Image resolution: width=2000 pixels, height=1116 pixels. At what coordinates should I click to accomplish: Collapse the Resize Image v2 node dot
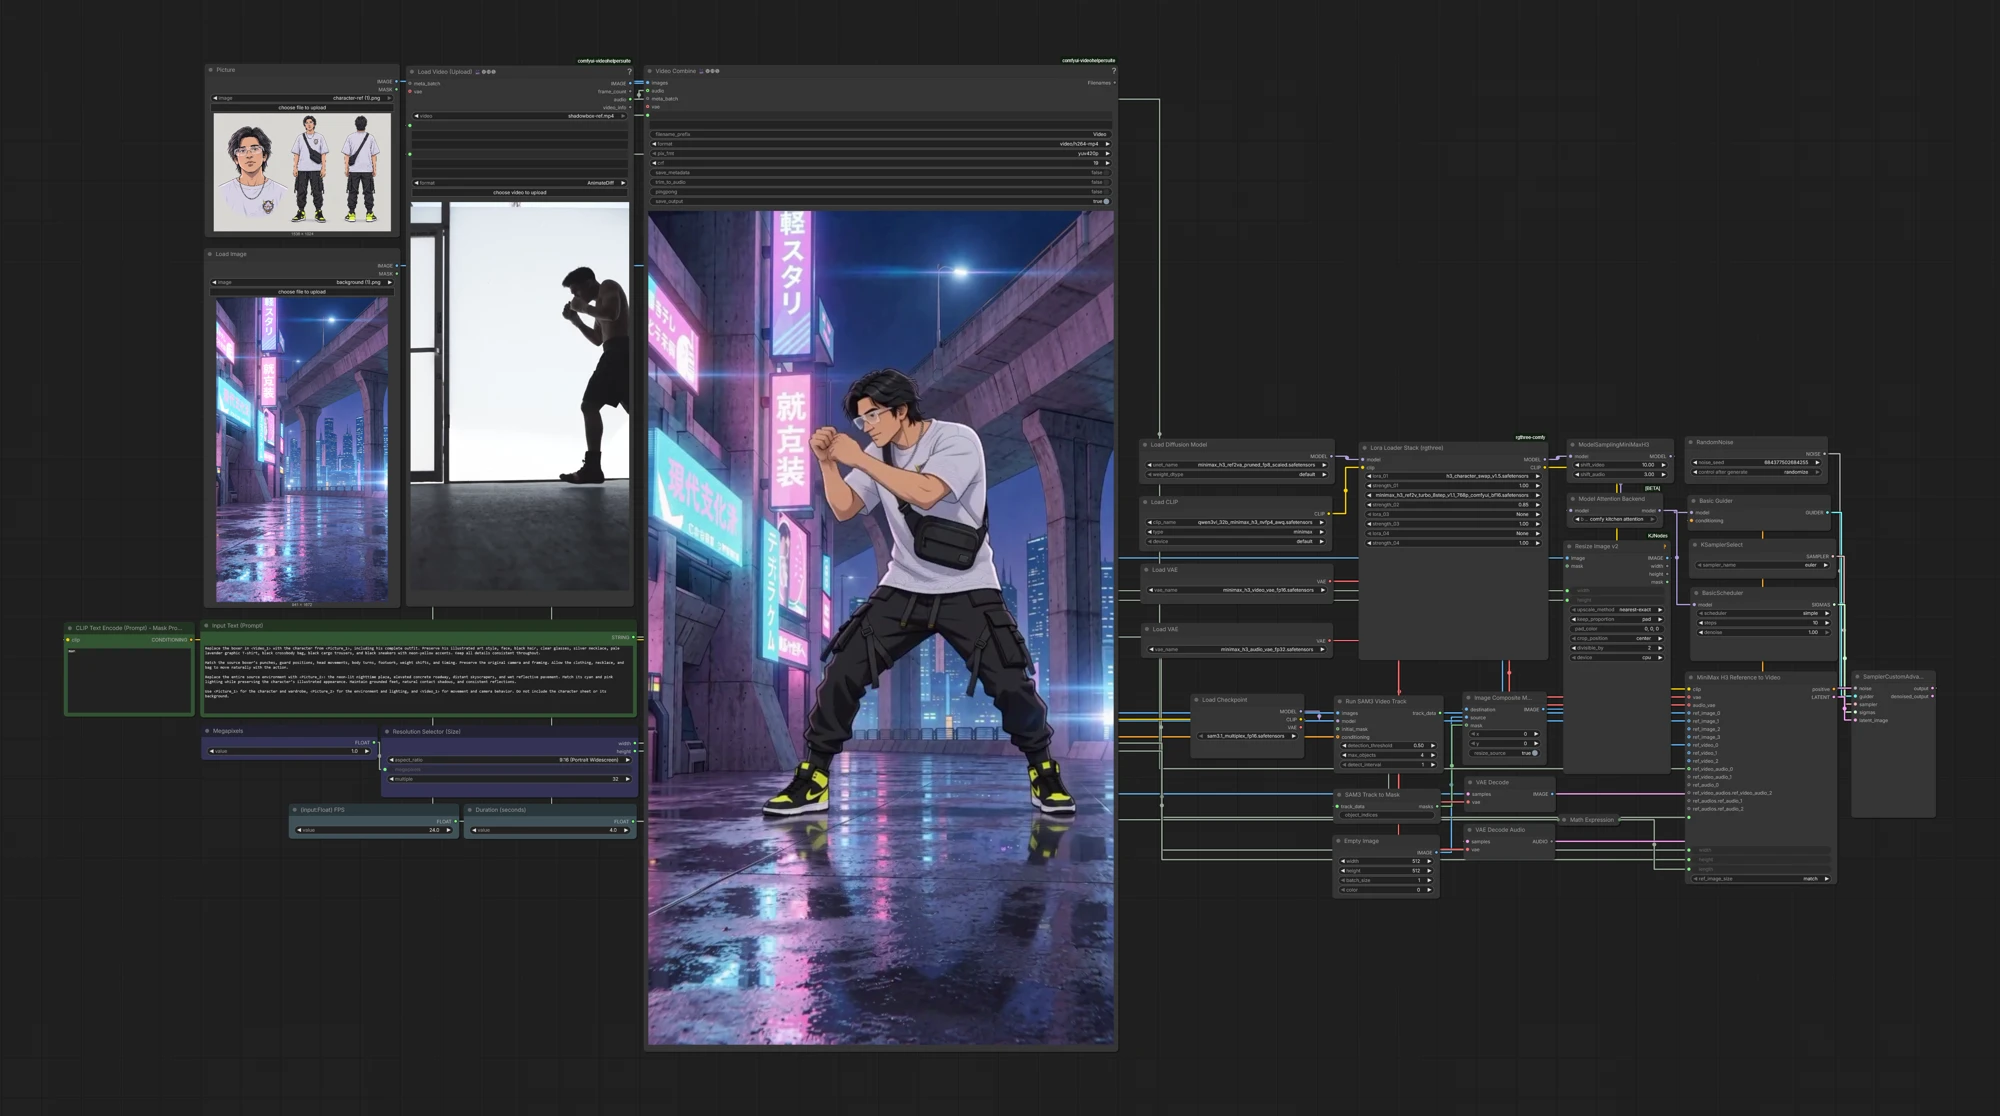[x=1570, y=546]
